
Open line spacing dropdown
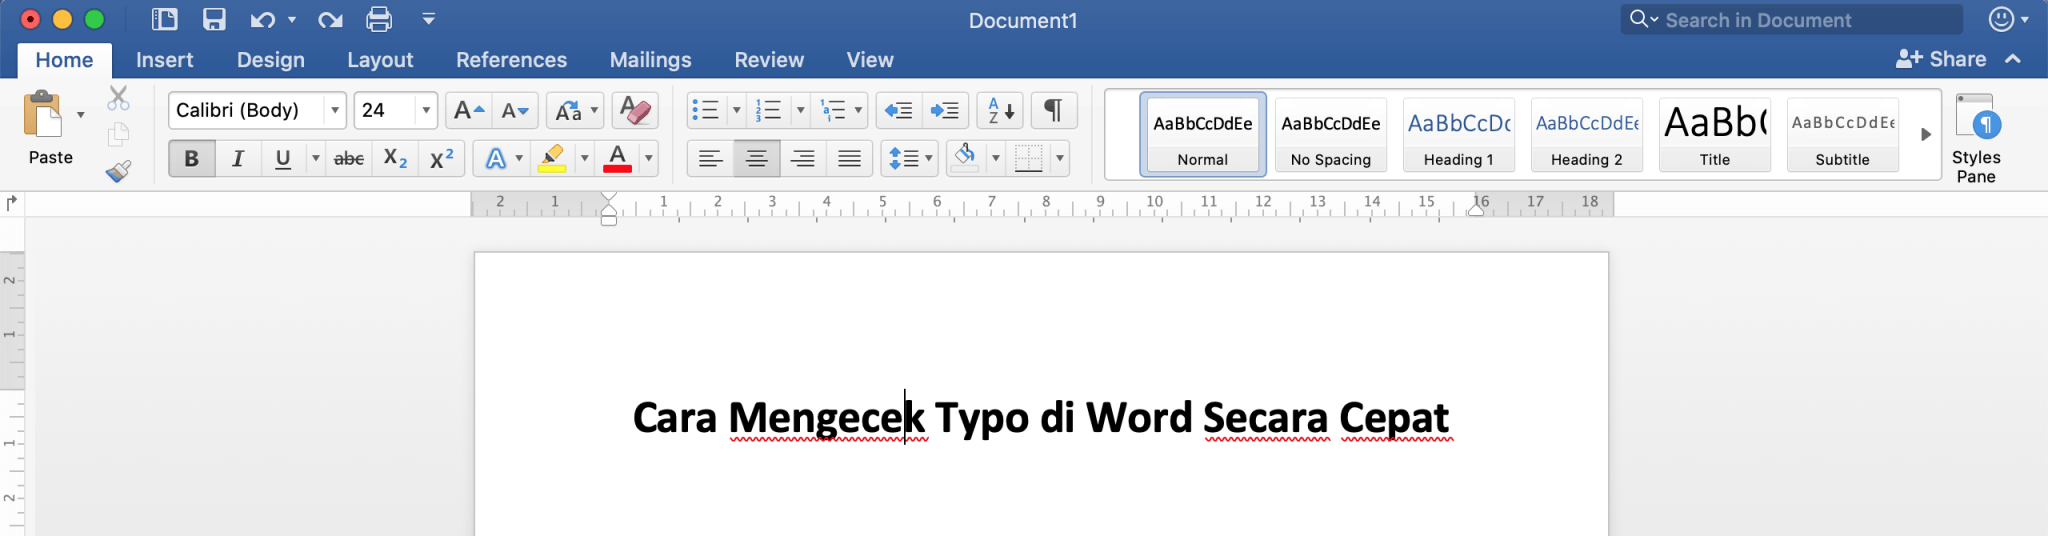click(x=909, y=158)
